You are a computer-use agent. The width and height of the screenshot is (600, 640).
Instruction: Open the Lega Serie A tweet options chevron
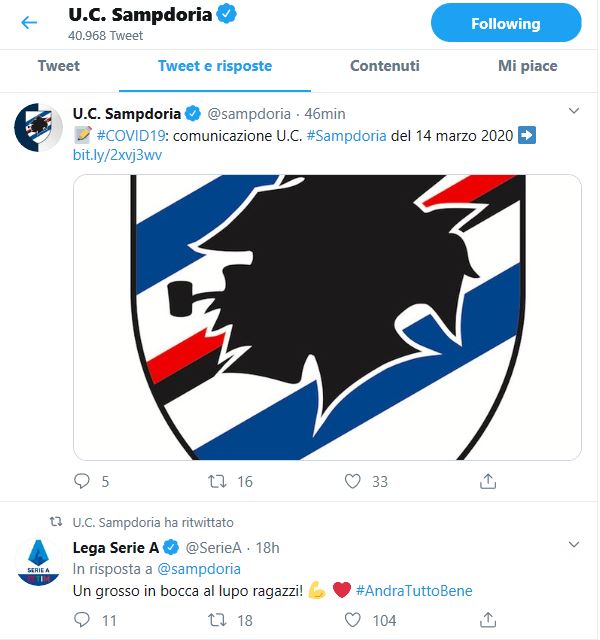[573, 545]
